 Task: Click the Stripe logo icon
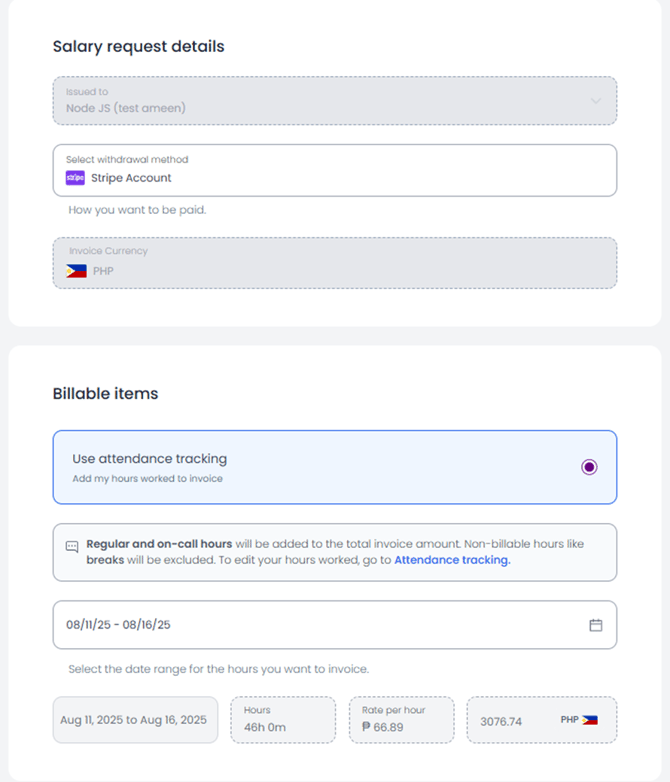(75, 178)
